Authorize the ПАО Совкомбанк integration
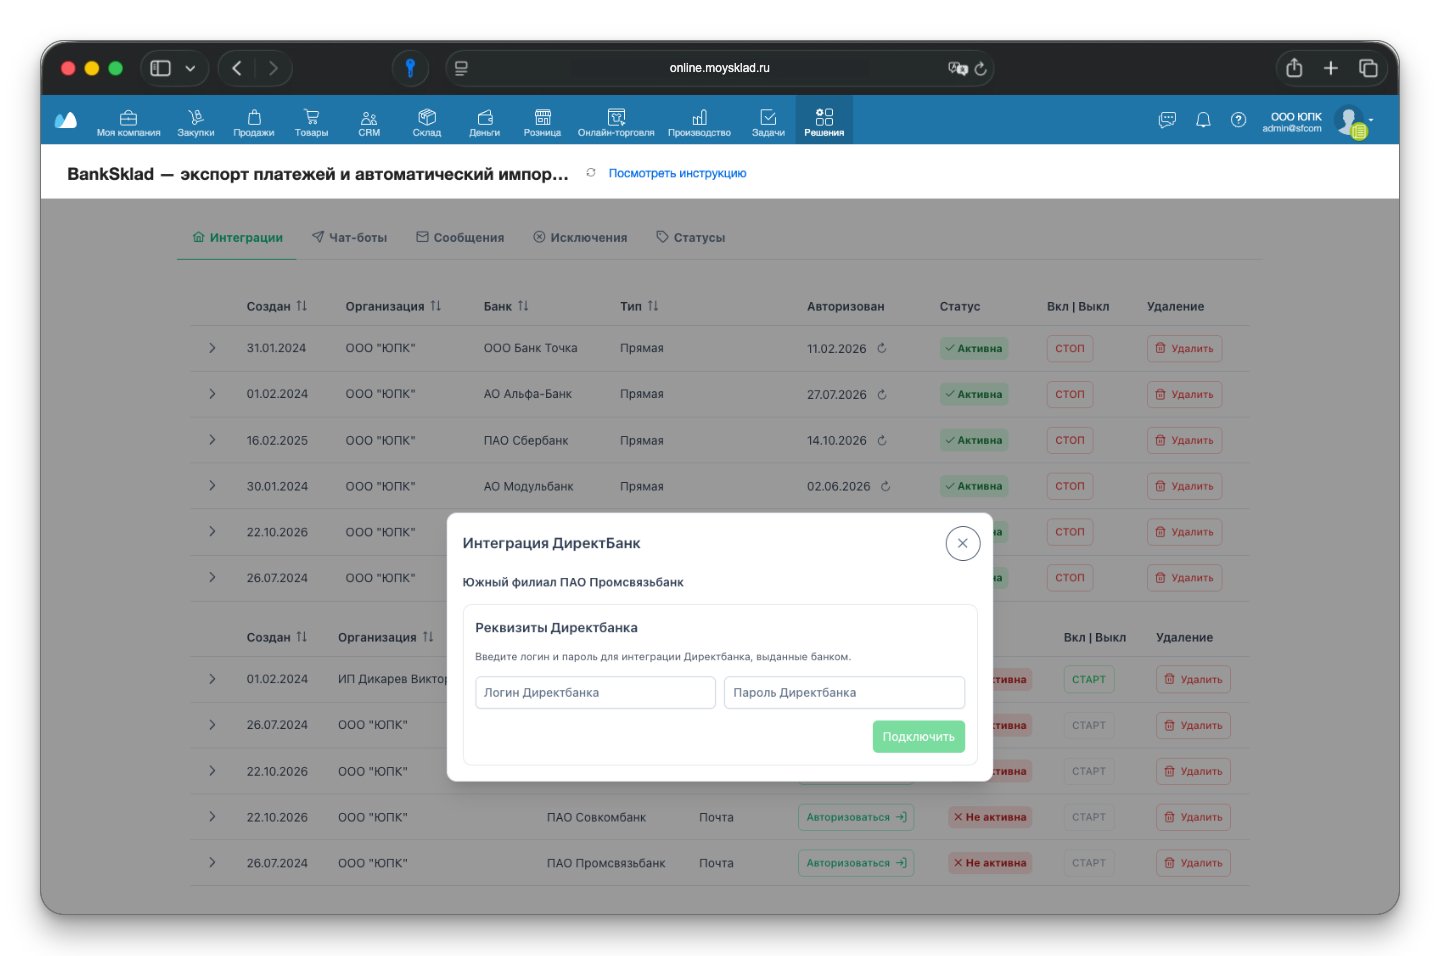 857,817
